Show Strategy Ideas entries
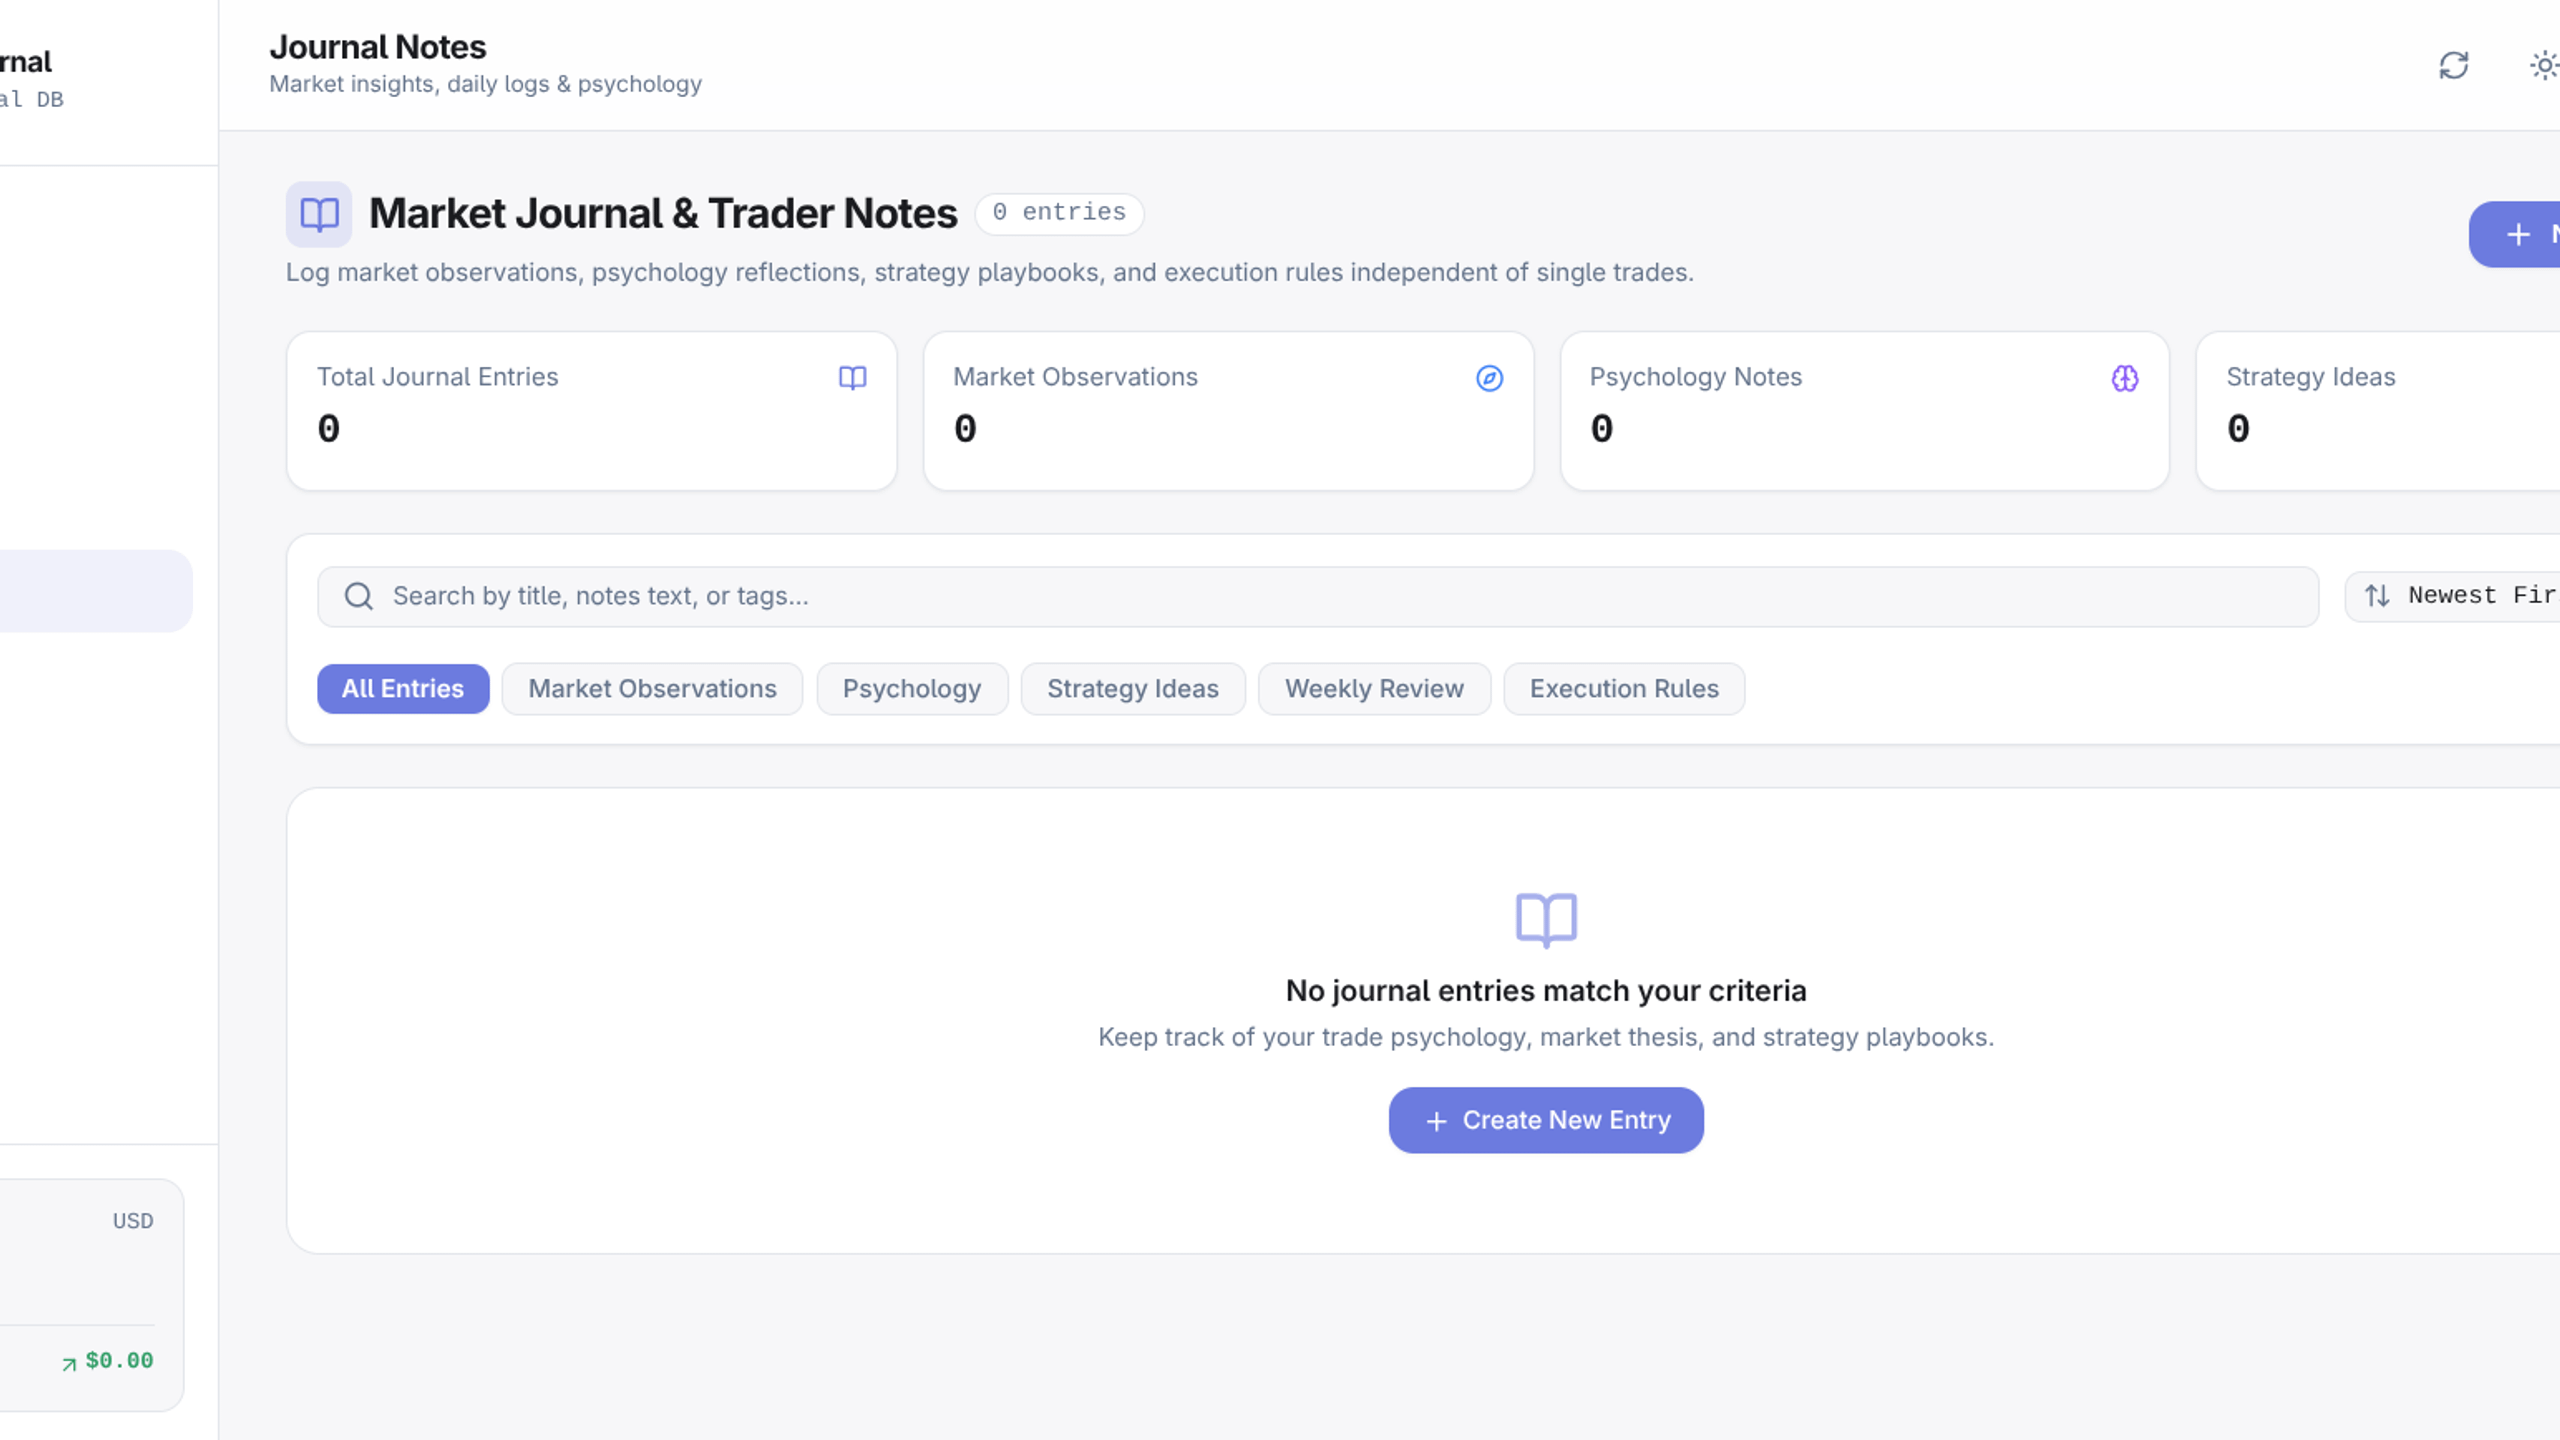This screenshot has height=1440, width=2560. click(x=1133, y=689)
